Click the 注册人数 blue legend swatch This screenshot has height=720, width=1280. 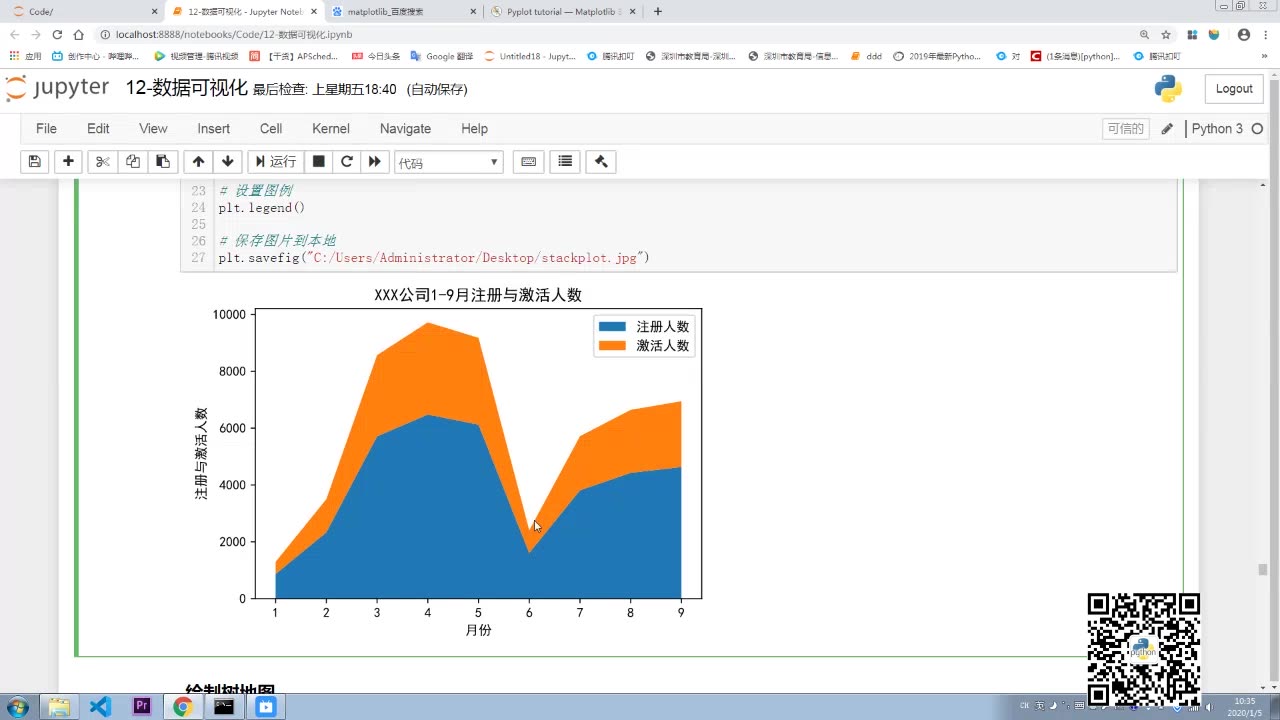[x=612, y=327]
